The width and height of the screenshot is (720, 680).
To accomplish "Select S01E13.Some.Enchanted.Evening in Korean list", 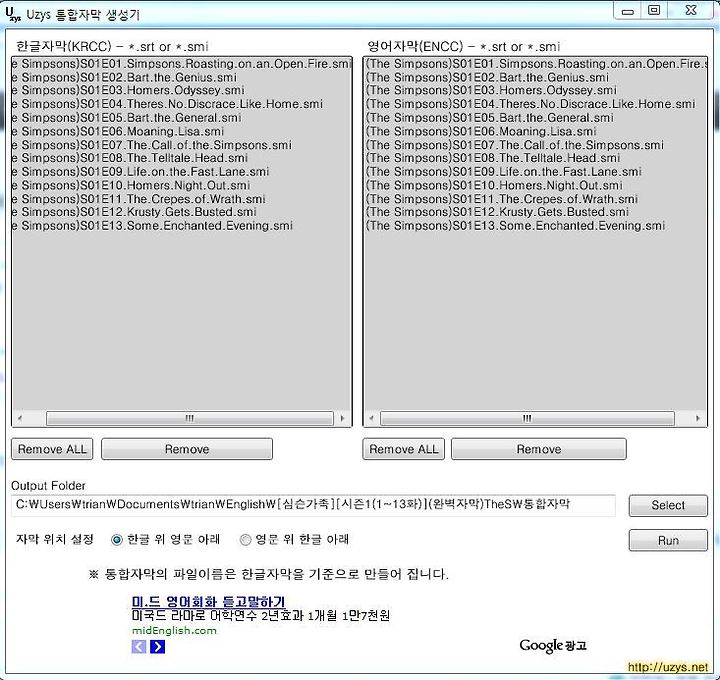I will (x=182, y=226).
